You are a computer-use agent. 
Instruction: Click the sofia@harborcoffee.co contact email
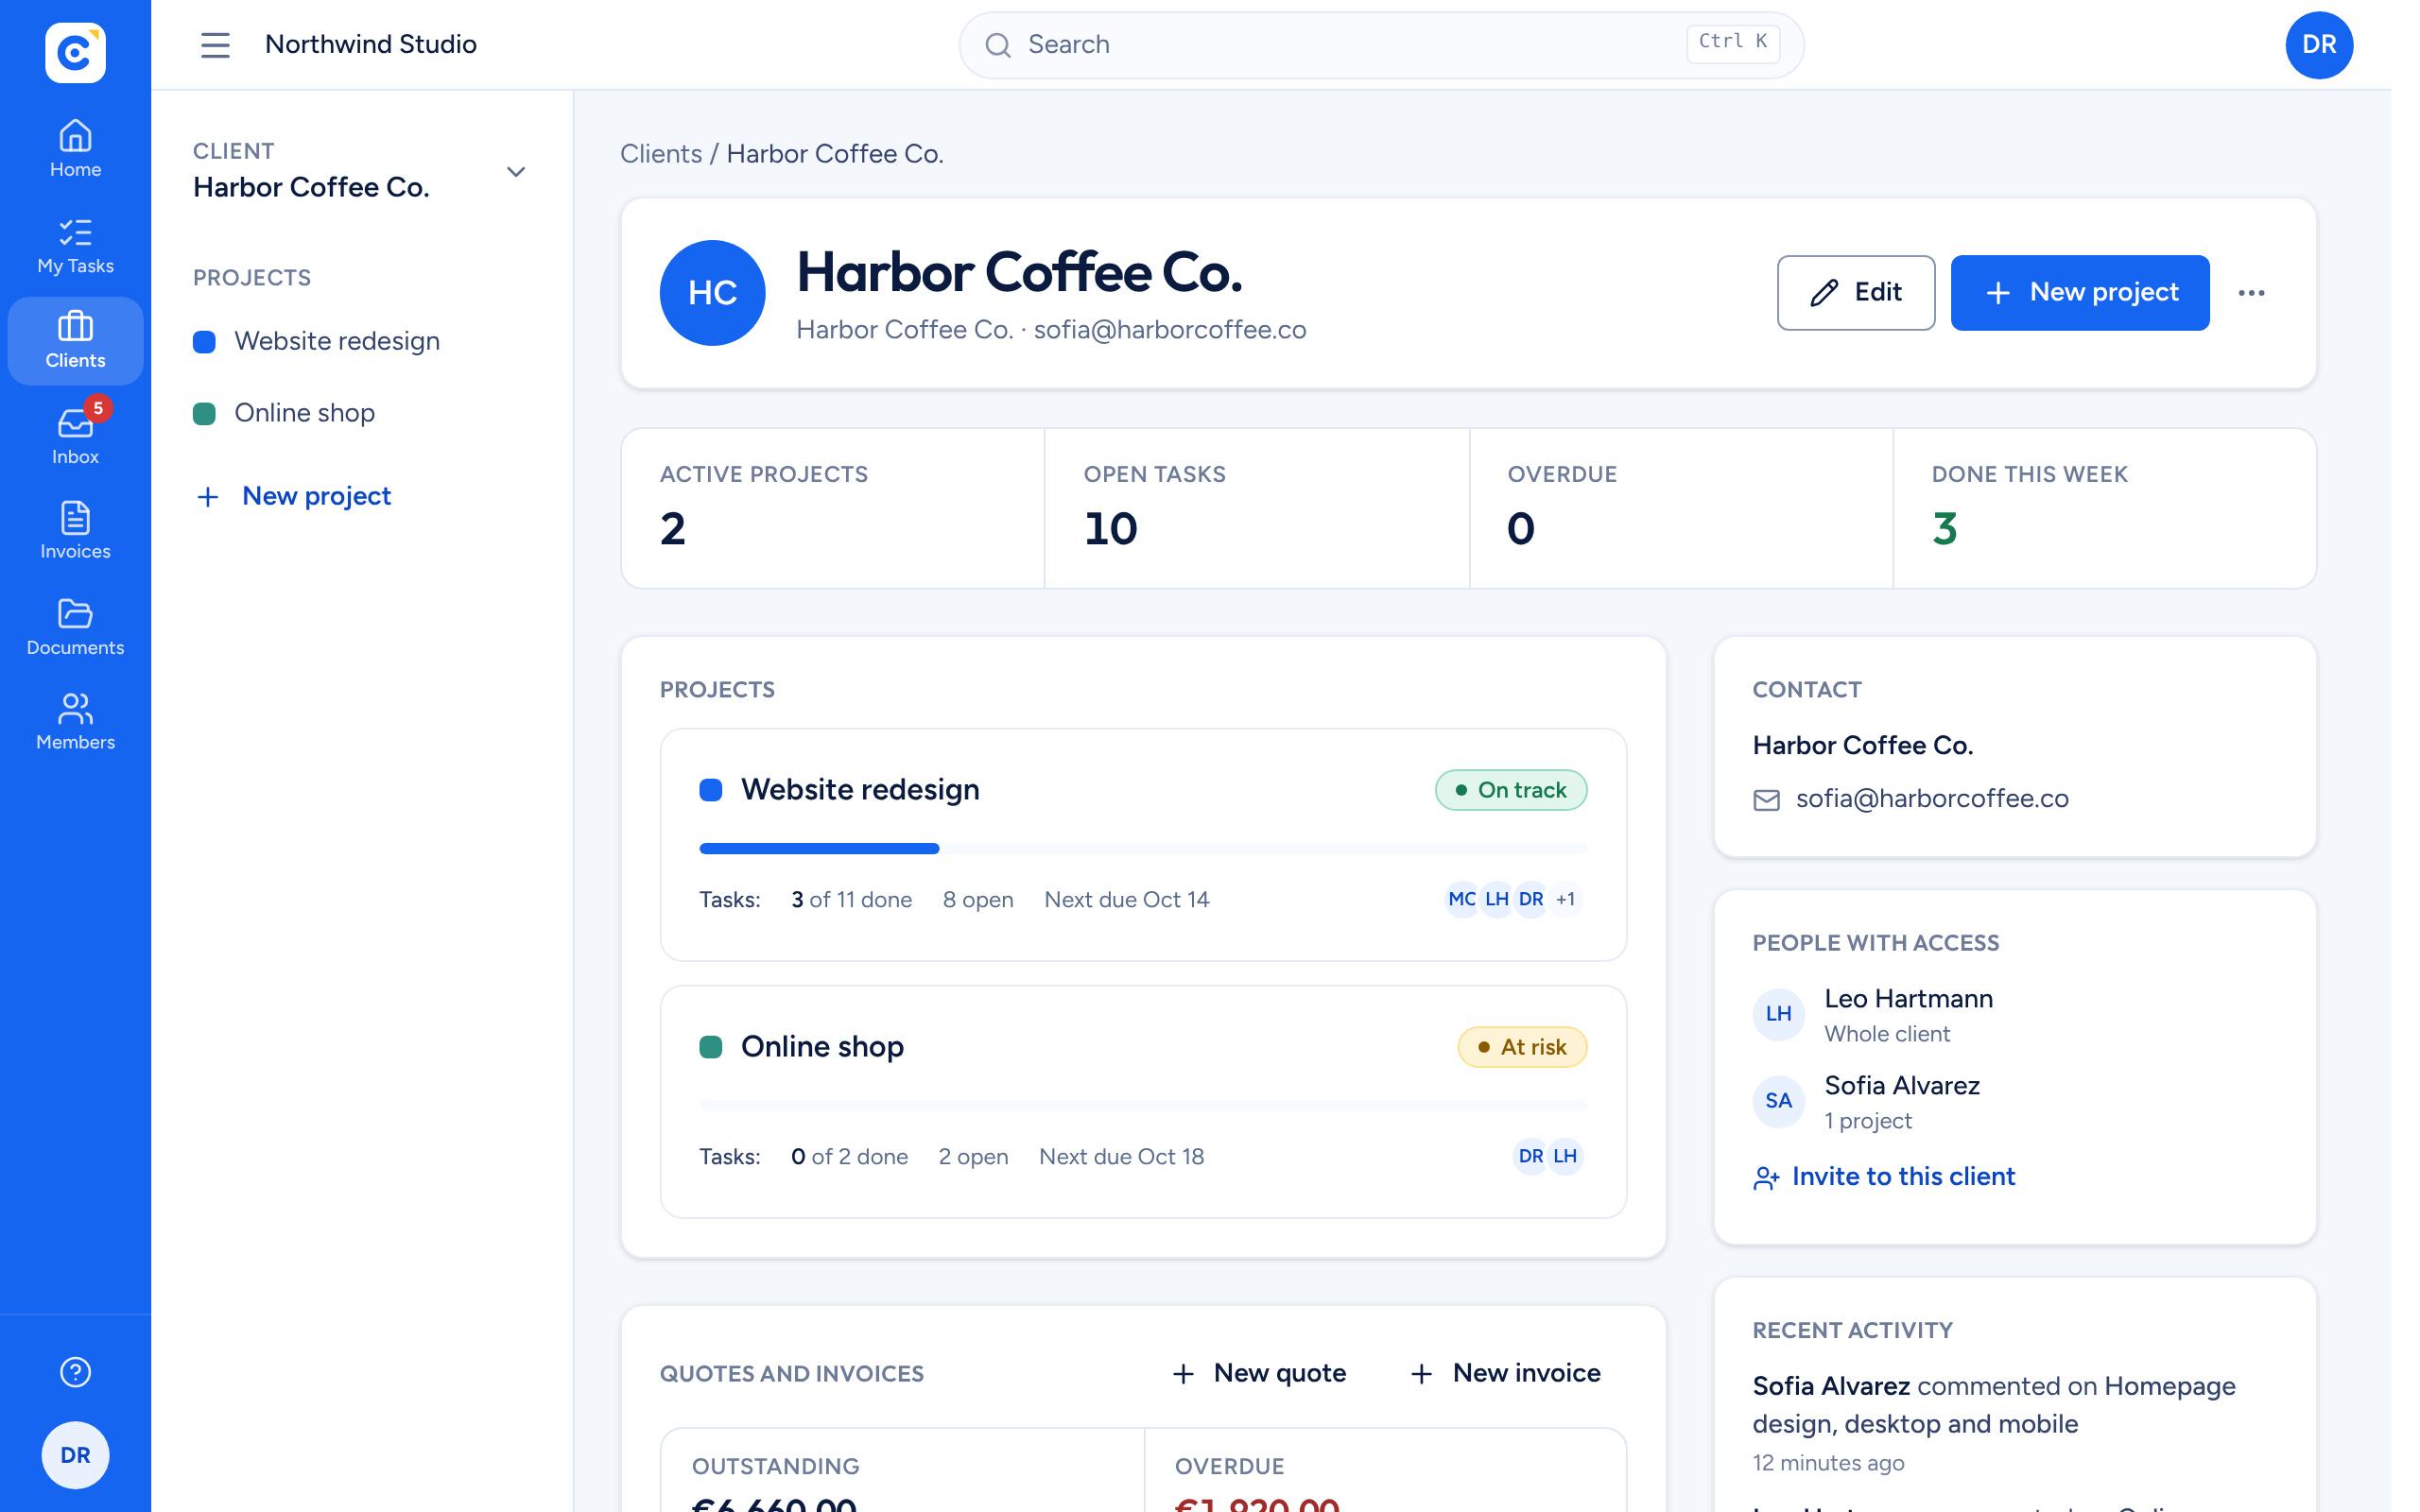click(1931, 799)
